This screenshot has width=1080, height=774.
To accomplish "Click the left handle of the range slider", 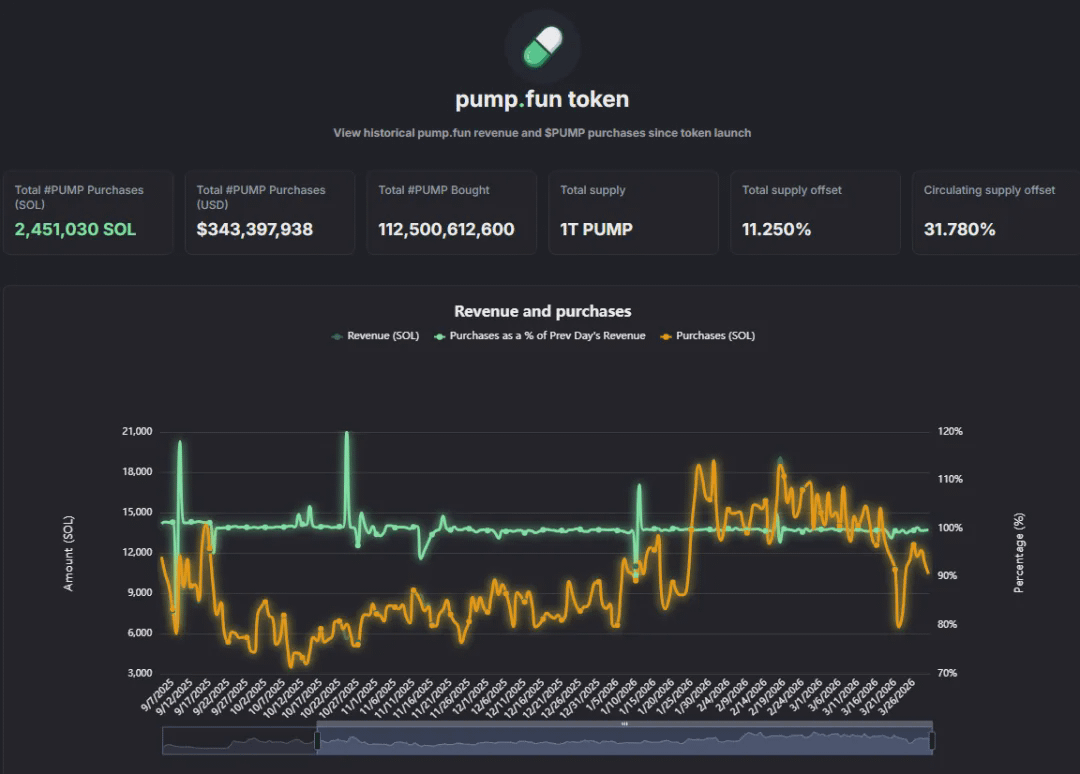I will (318, 741).
